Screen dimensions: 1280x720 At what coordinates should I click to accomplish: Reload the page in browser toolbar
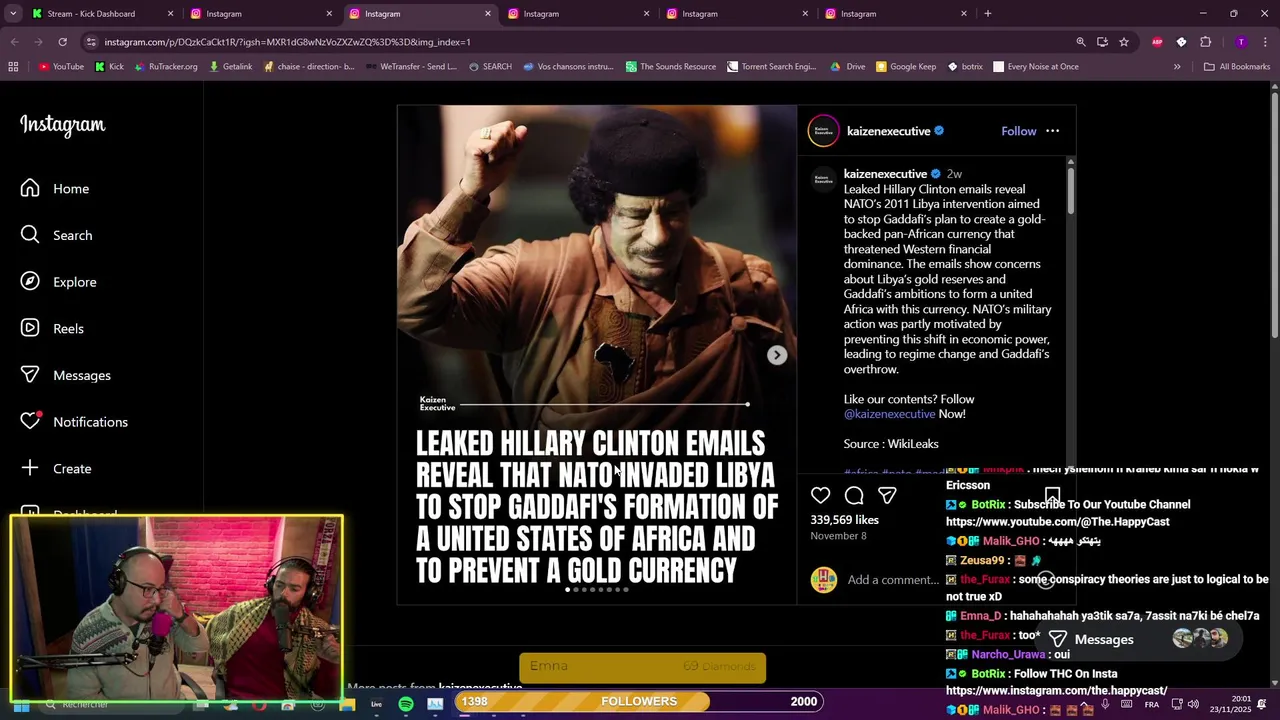(x=62, y=42)
